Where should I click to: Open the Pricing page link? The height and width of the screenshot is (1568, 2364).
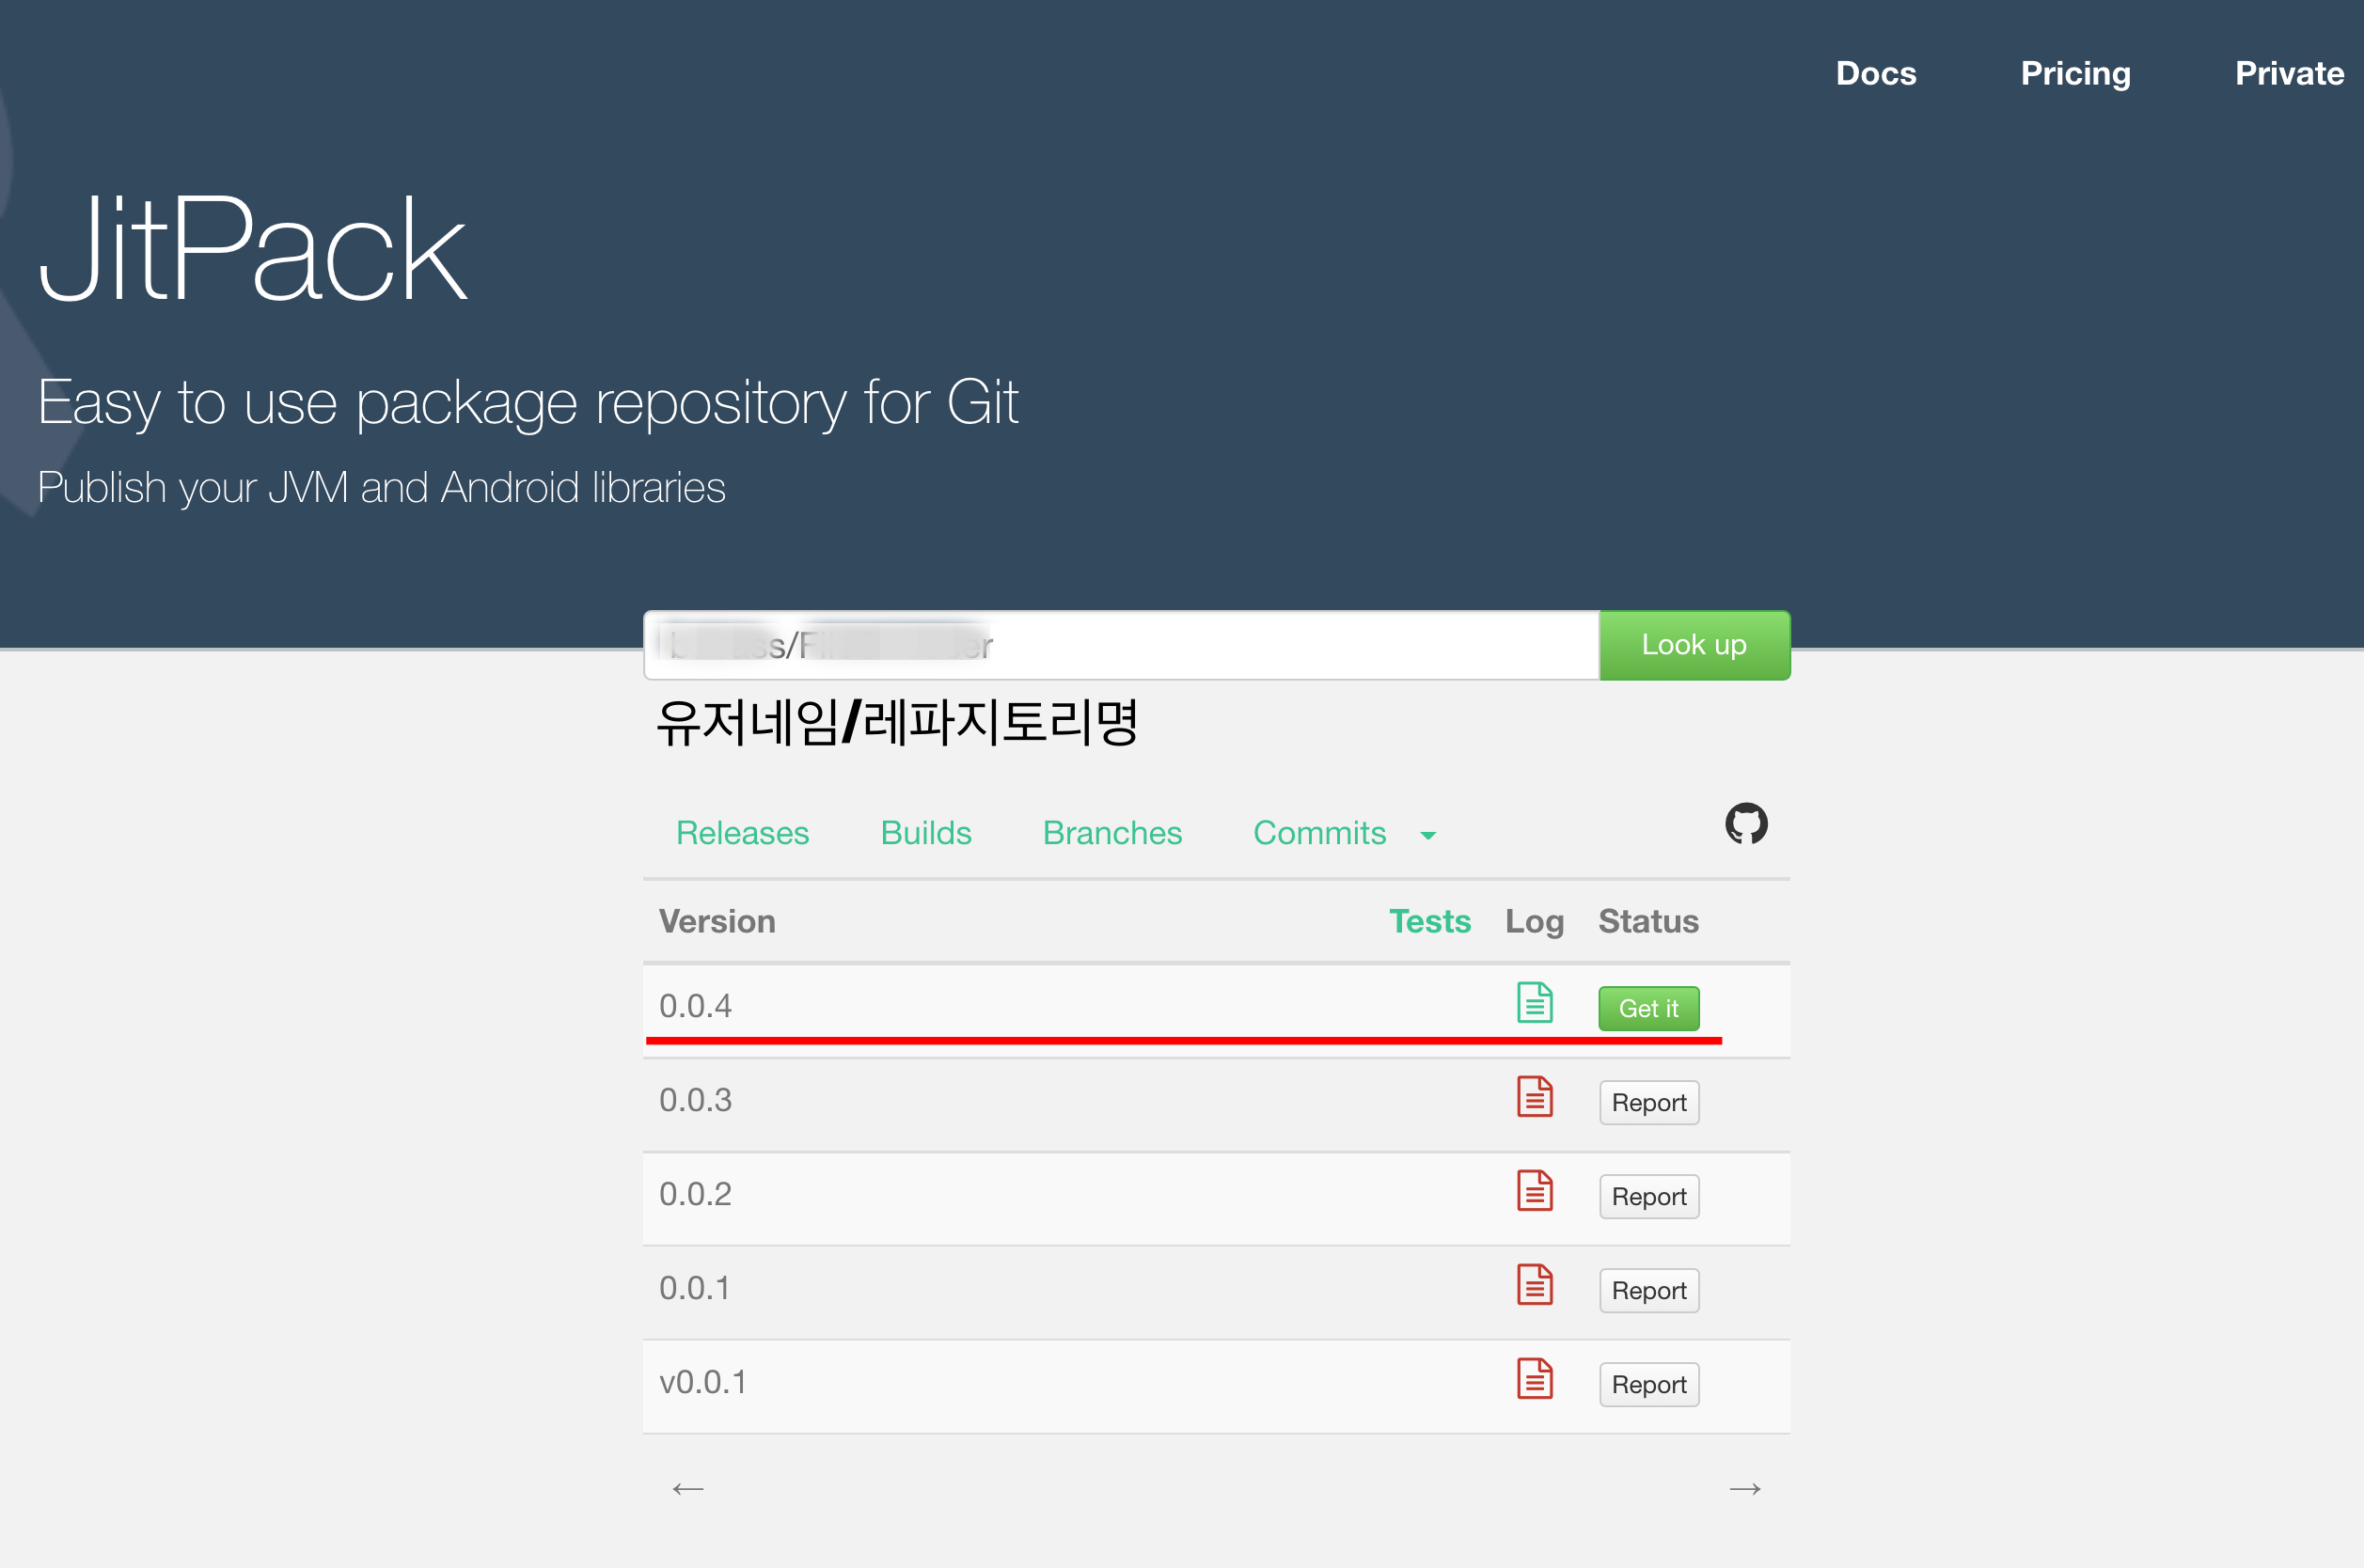tap(2075, 74)
